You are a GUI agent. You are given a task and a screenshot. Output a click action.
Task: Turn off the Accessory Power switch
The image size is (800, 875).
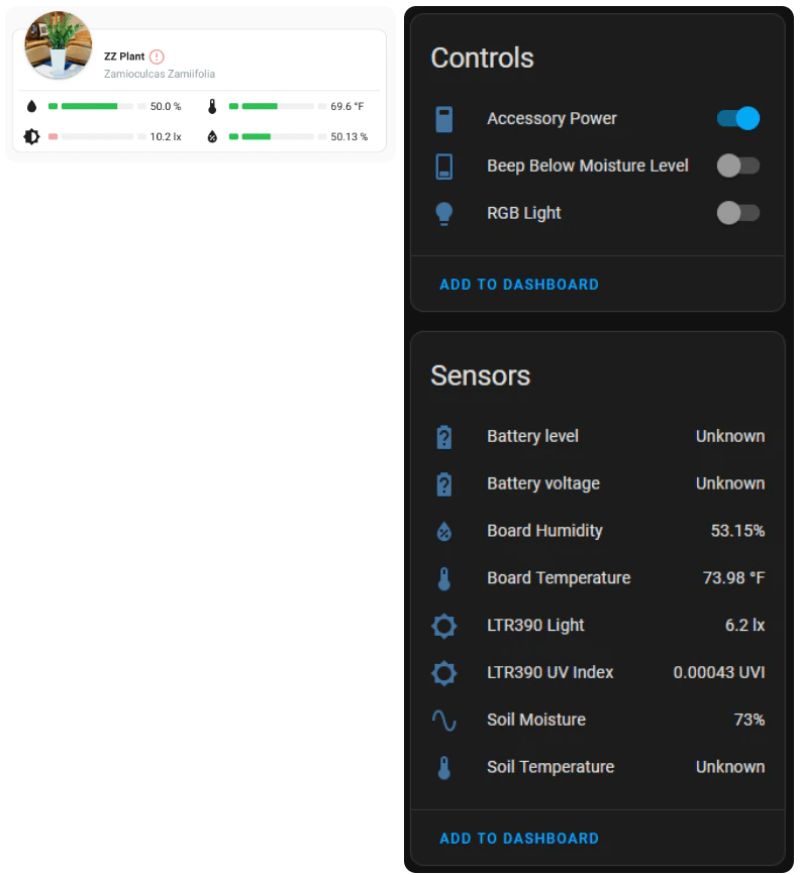(x=738, y=119)
